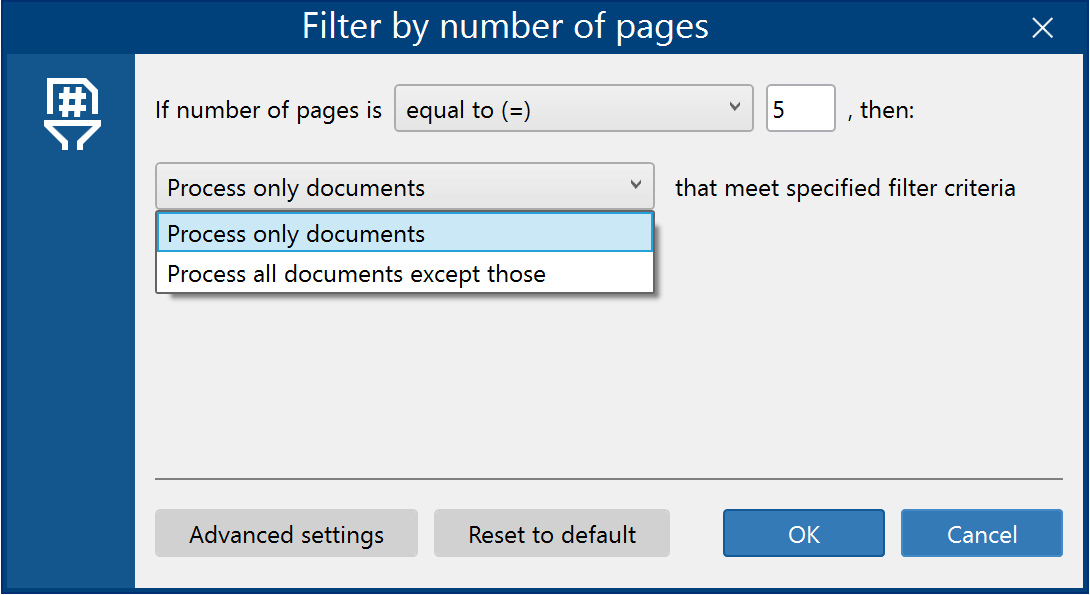
Task: Click the page number field containing 5
Action: click(x=800, y=108)
